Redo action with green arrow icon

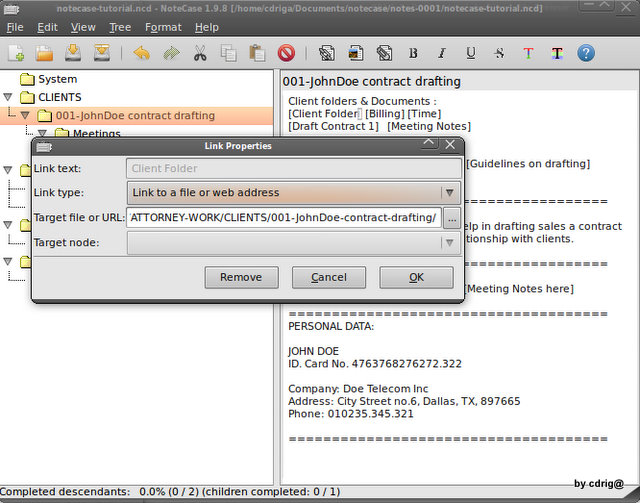[171, 53]
